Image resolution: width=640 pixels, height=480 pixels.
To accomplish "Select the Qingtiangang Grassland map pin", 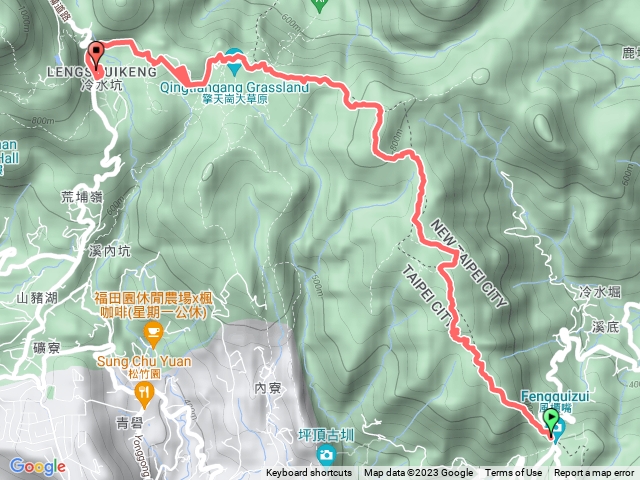I will [234, 62].
